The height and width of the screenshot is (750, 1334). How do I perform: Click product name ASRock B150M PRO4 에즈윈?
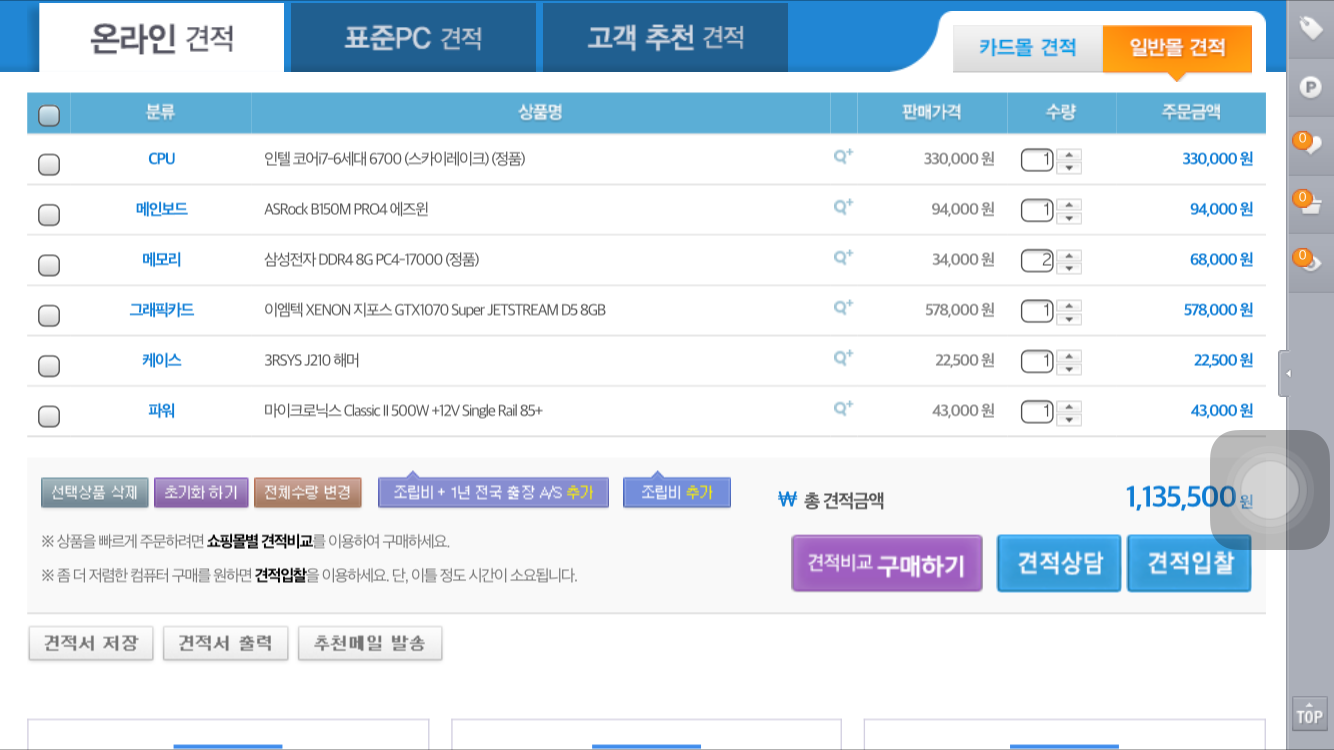346,209
